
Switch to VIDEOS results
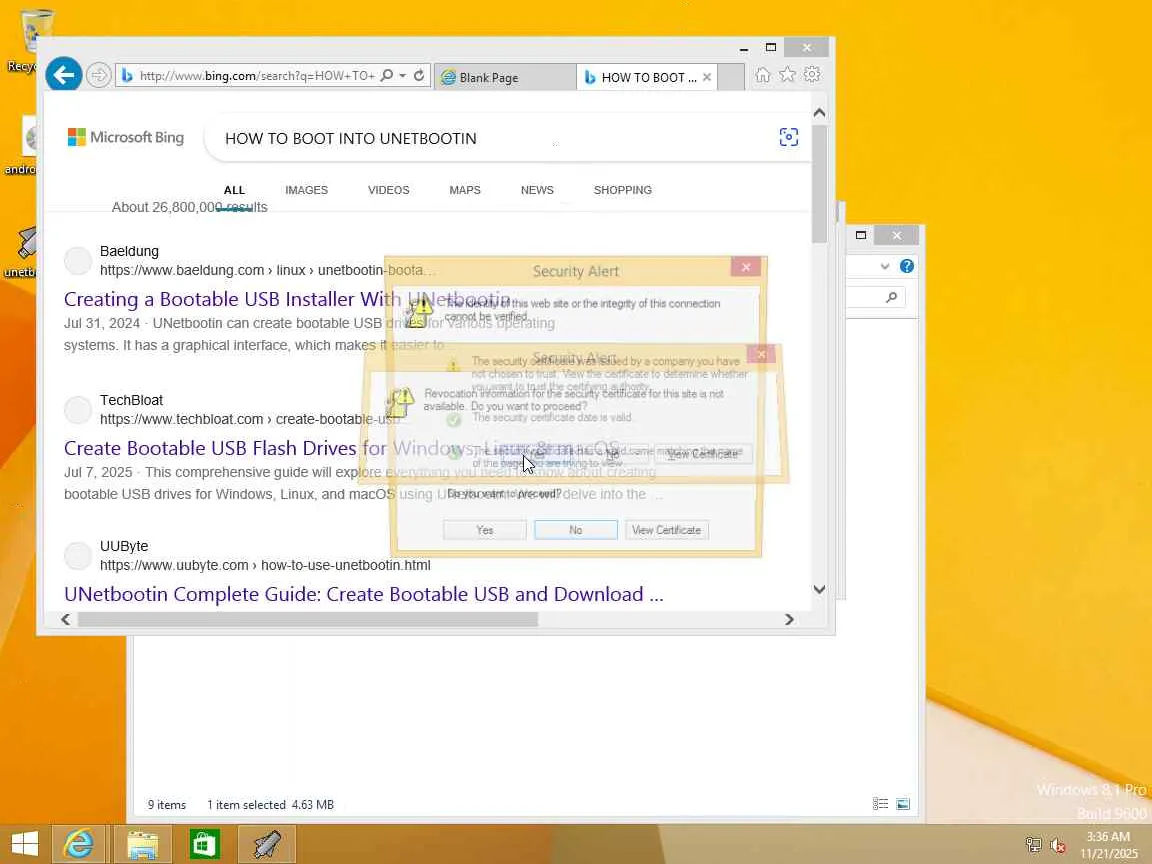(389, 190)
